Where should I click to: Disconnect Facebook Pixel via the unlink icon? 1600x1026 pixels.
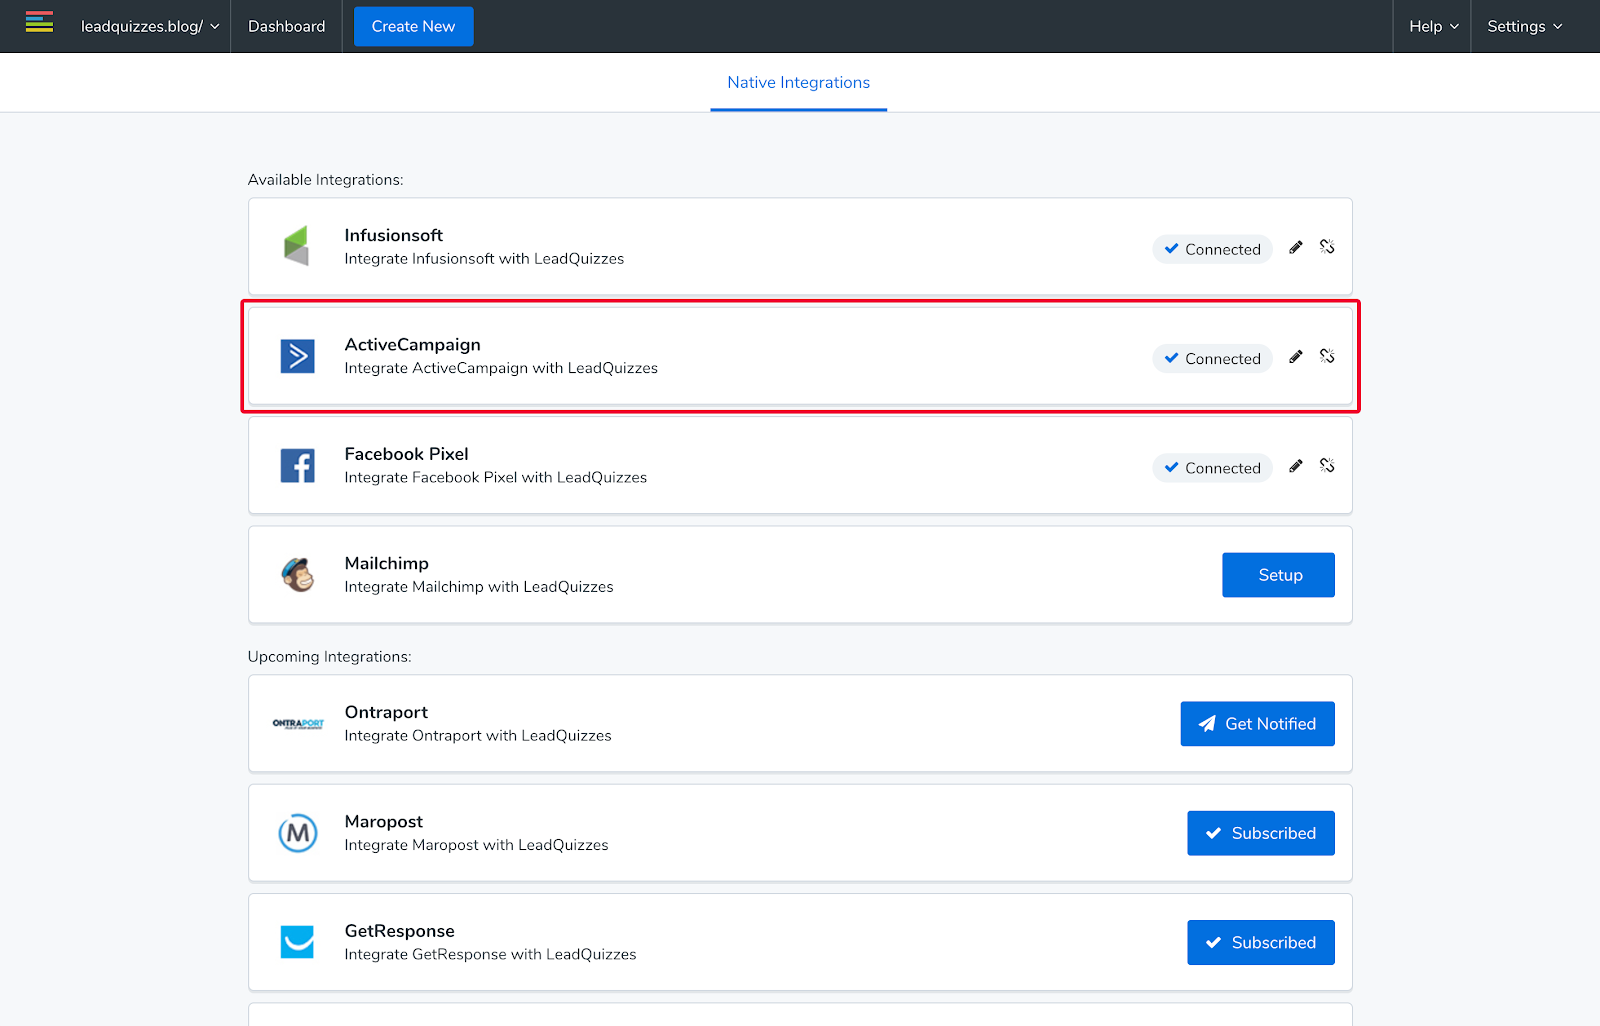coord(1327,465)
